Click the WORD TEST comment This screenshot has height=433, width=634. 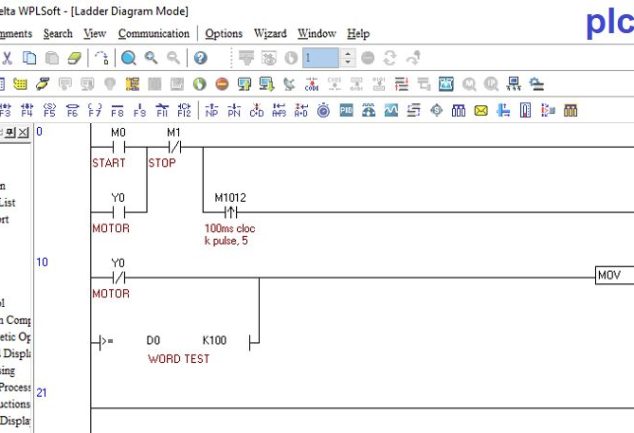tap(179, 359)
